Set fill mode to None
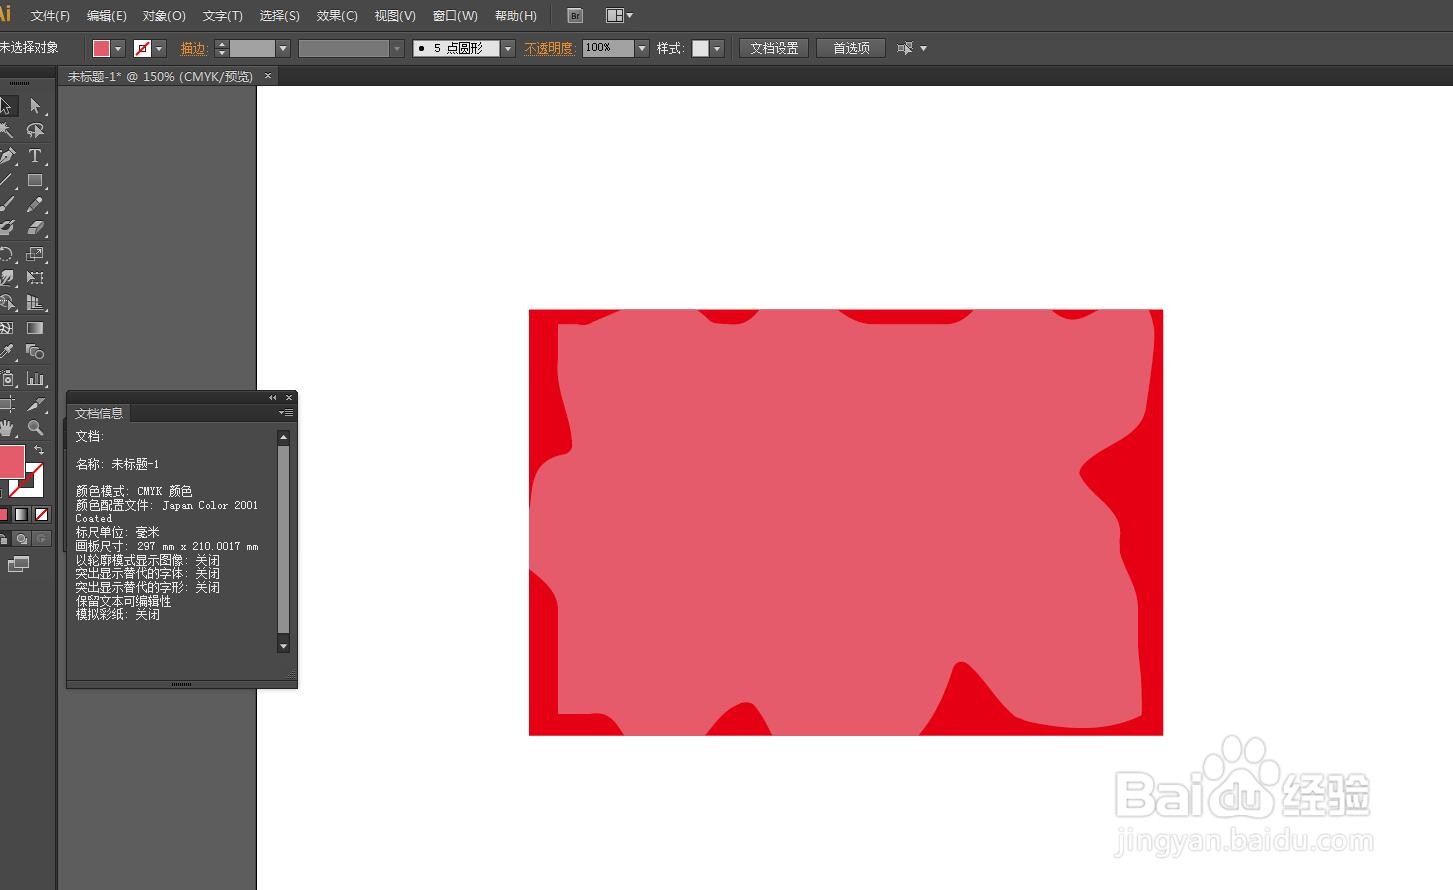This screenshot has width=1453, height=890. coord(41,514)
